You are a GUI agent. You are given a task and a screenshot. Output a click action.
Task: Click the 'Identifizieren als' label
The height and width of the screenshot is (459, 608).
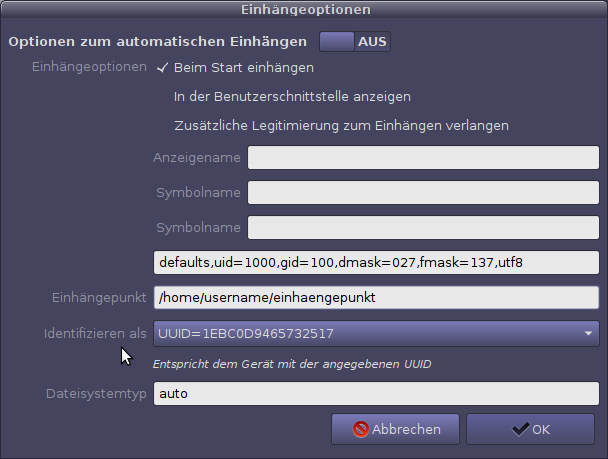point(95,333)
